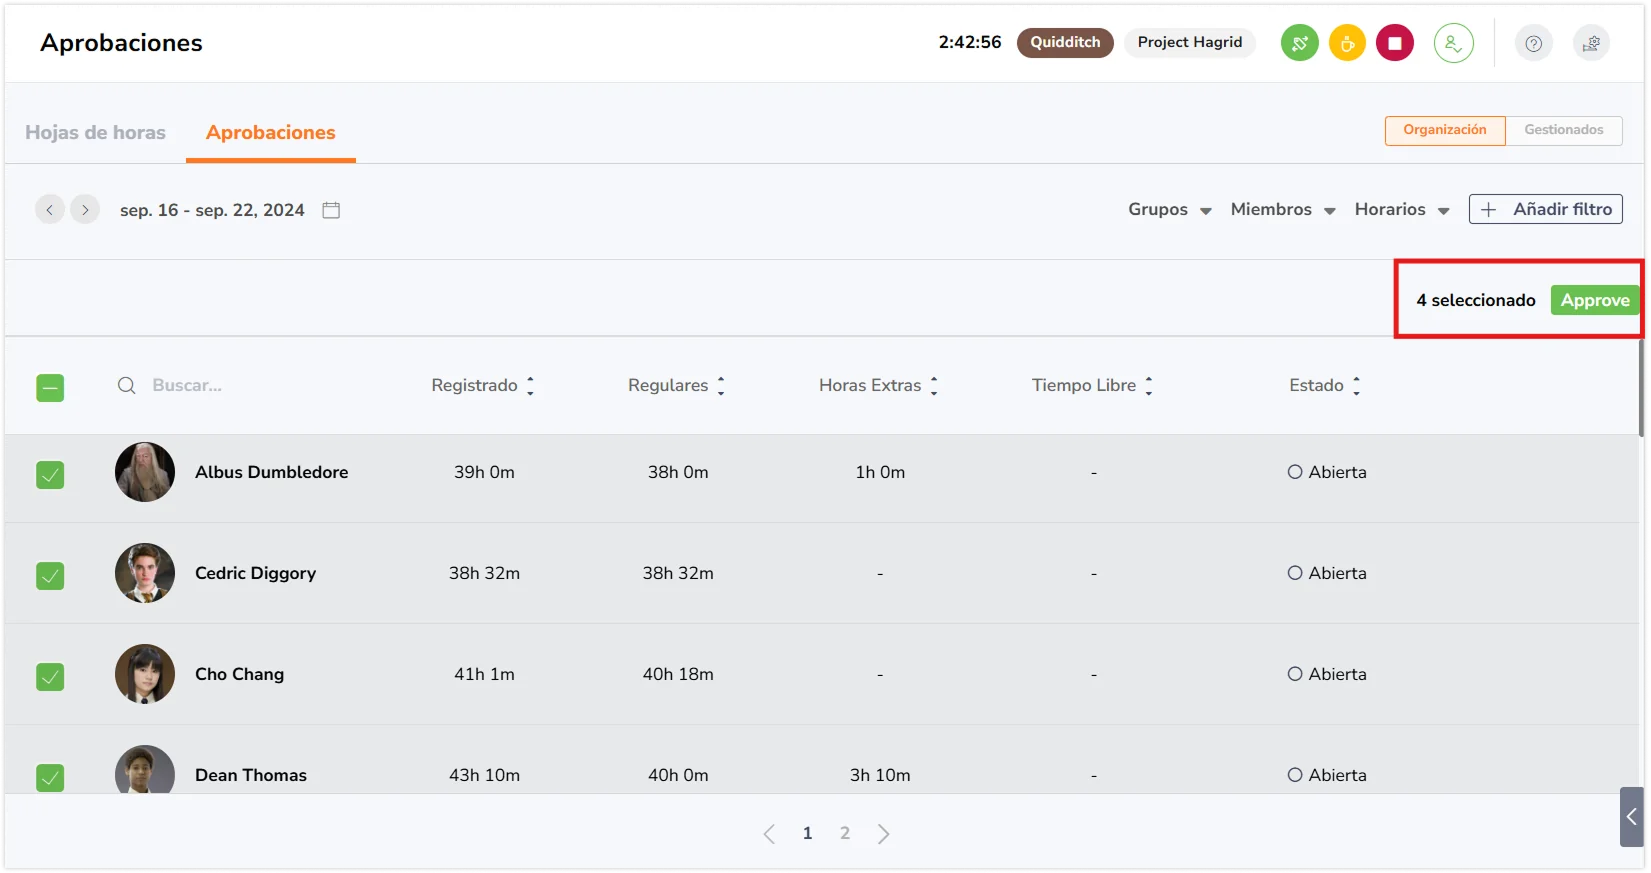Go to next page chevron in pagination
The image size is (1651, 873).
click(x=883, y=834)
